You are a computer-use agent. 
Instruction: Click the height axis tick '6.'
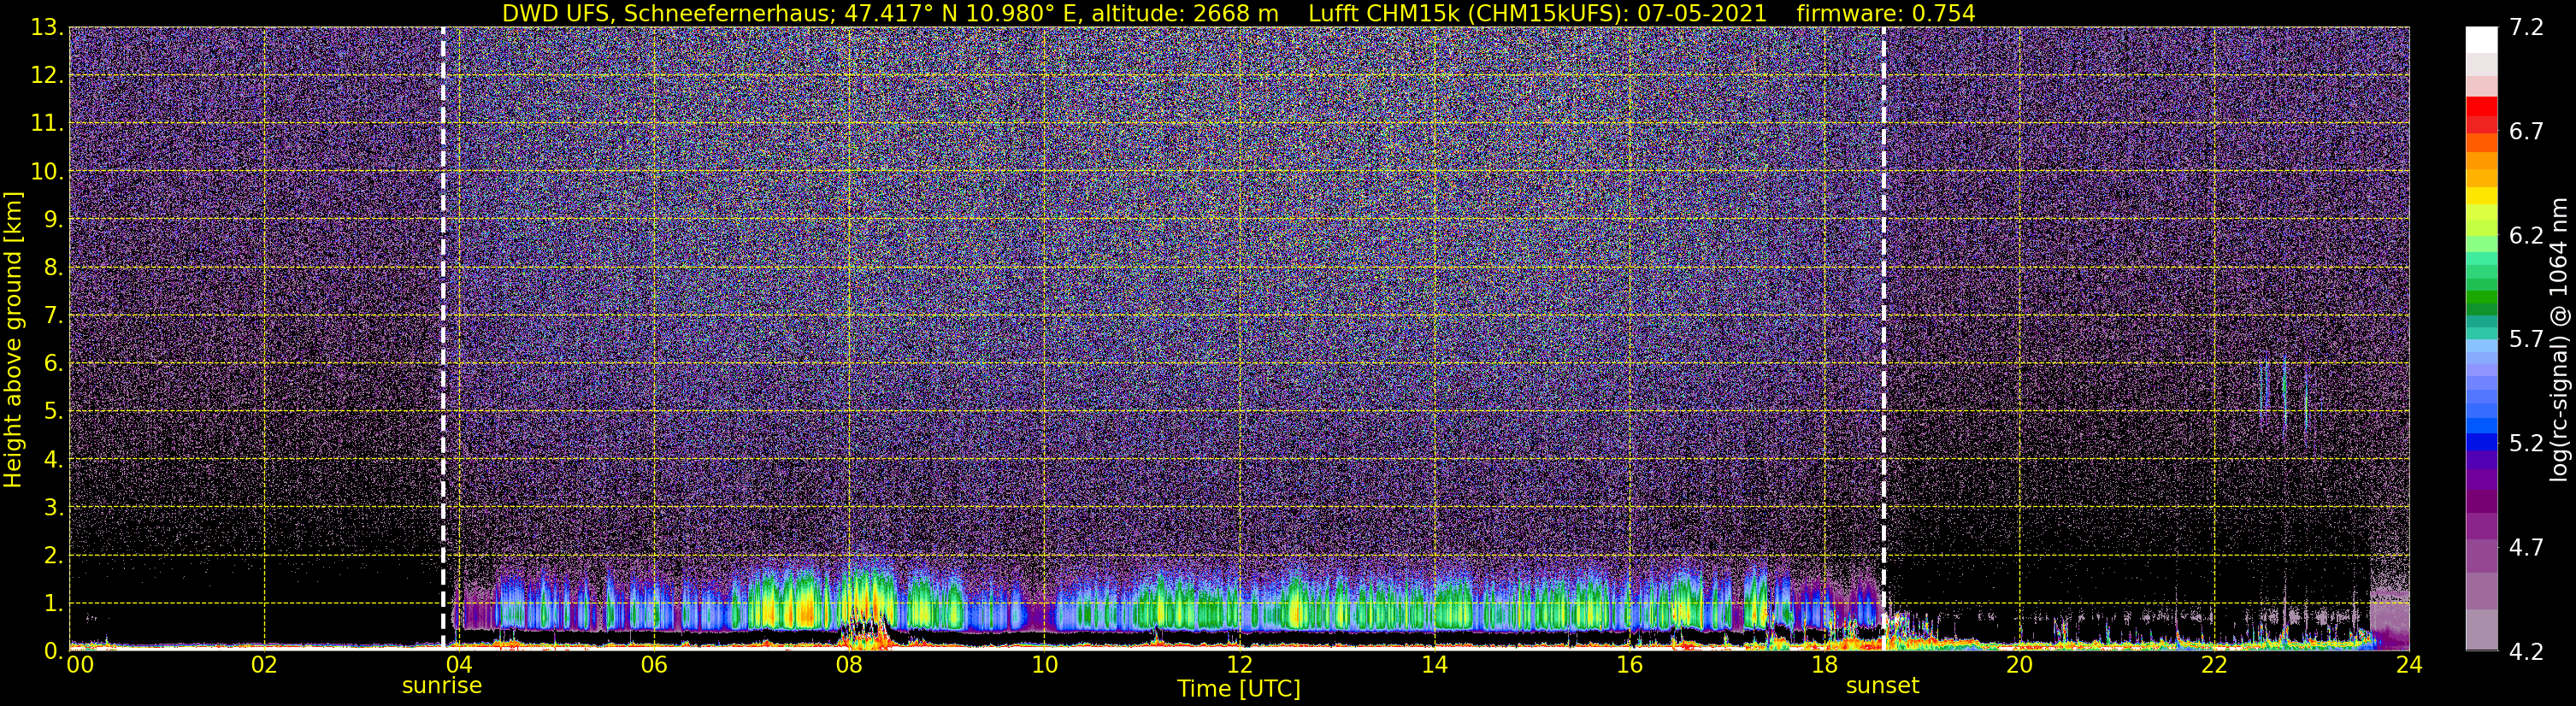tap(54, 363)
